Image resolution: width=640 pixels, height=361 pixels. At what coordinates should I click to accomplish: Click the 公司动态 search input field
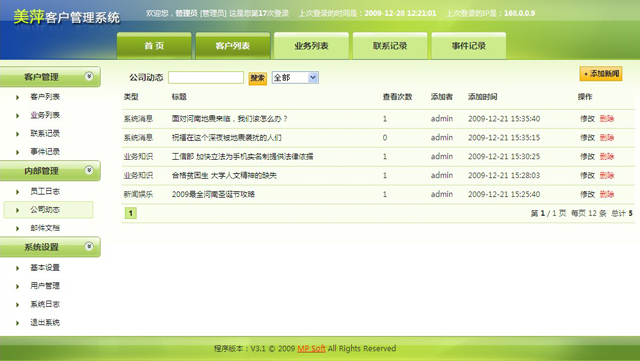coord(206,77)
